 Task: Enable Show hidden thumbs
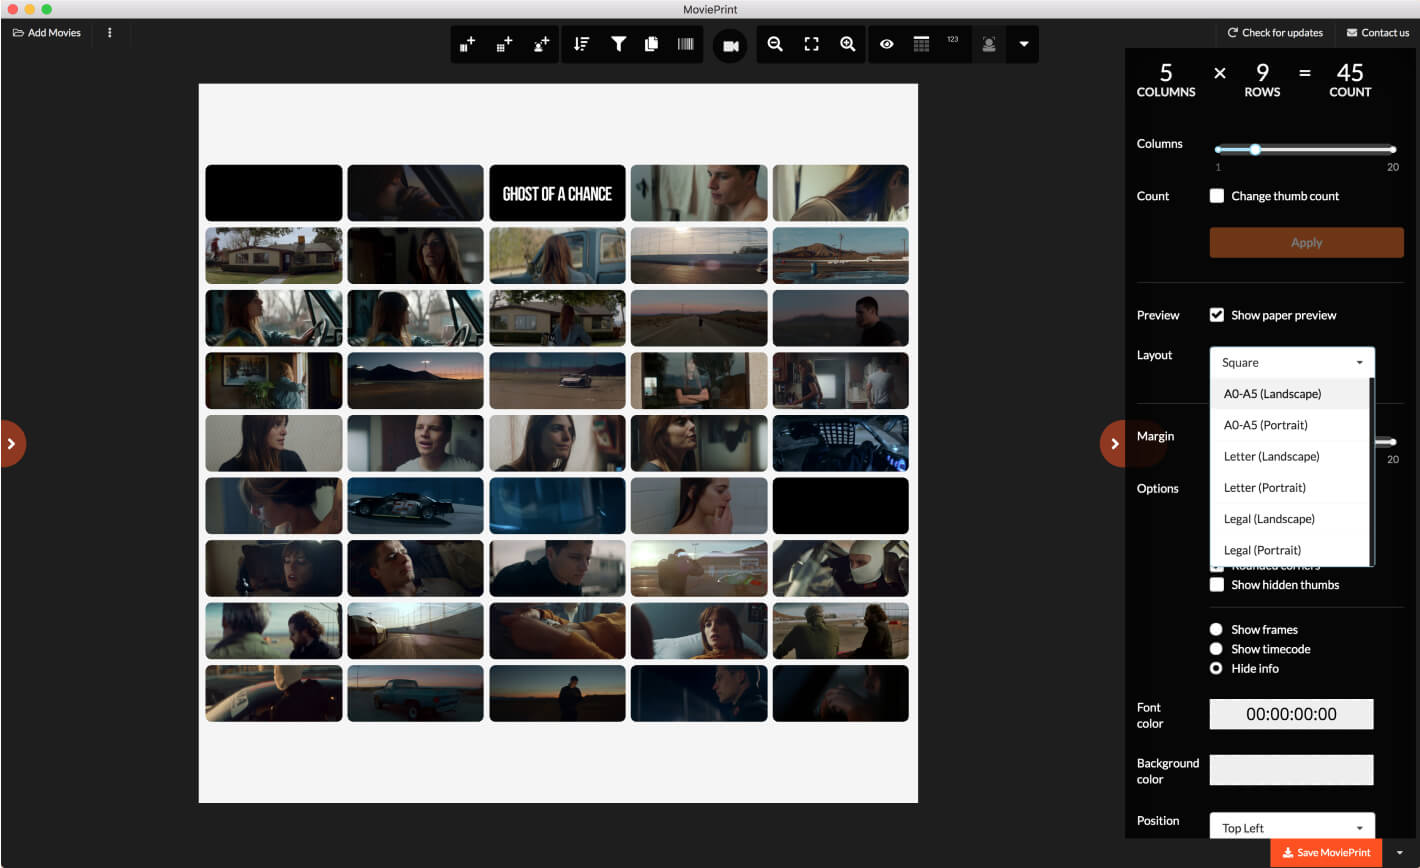[1217, 585]
